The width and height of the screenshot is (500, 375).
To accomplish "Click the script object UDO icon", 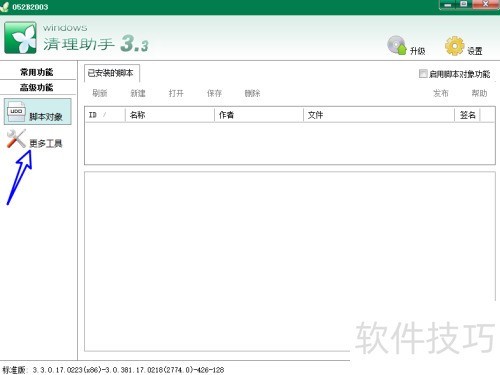I will [x=16, y=112].
